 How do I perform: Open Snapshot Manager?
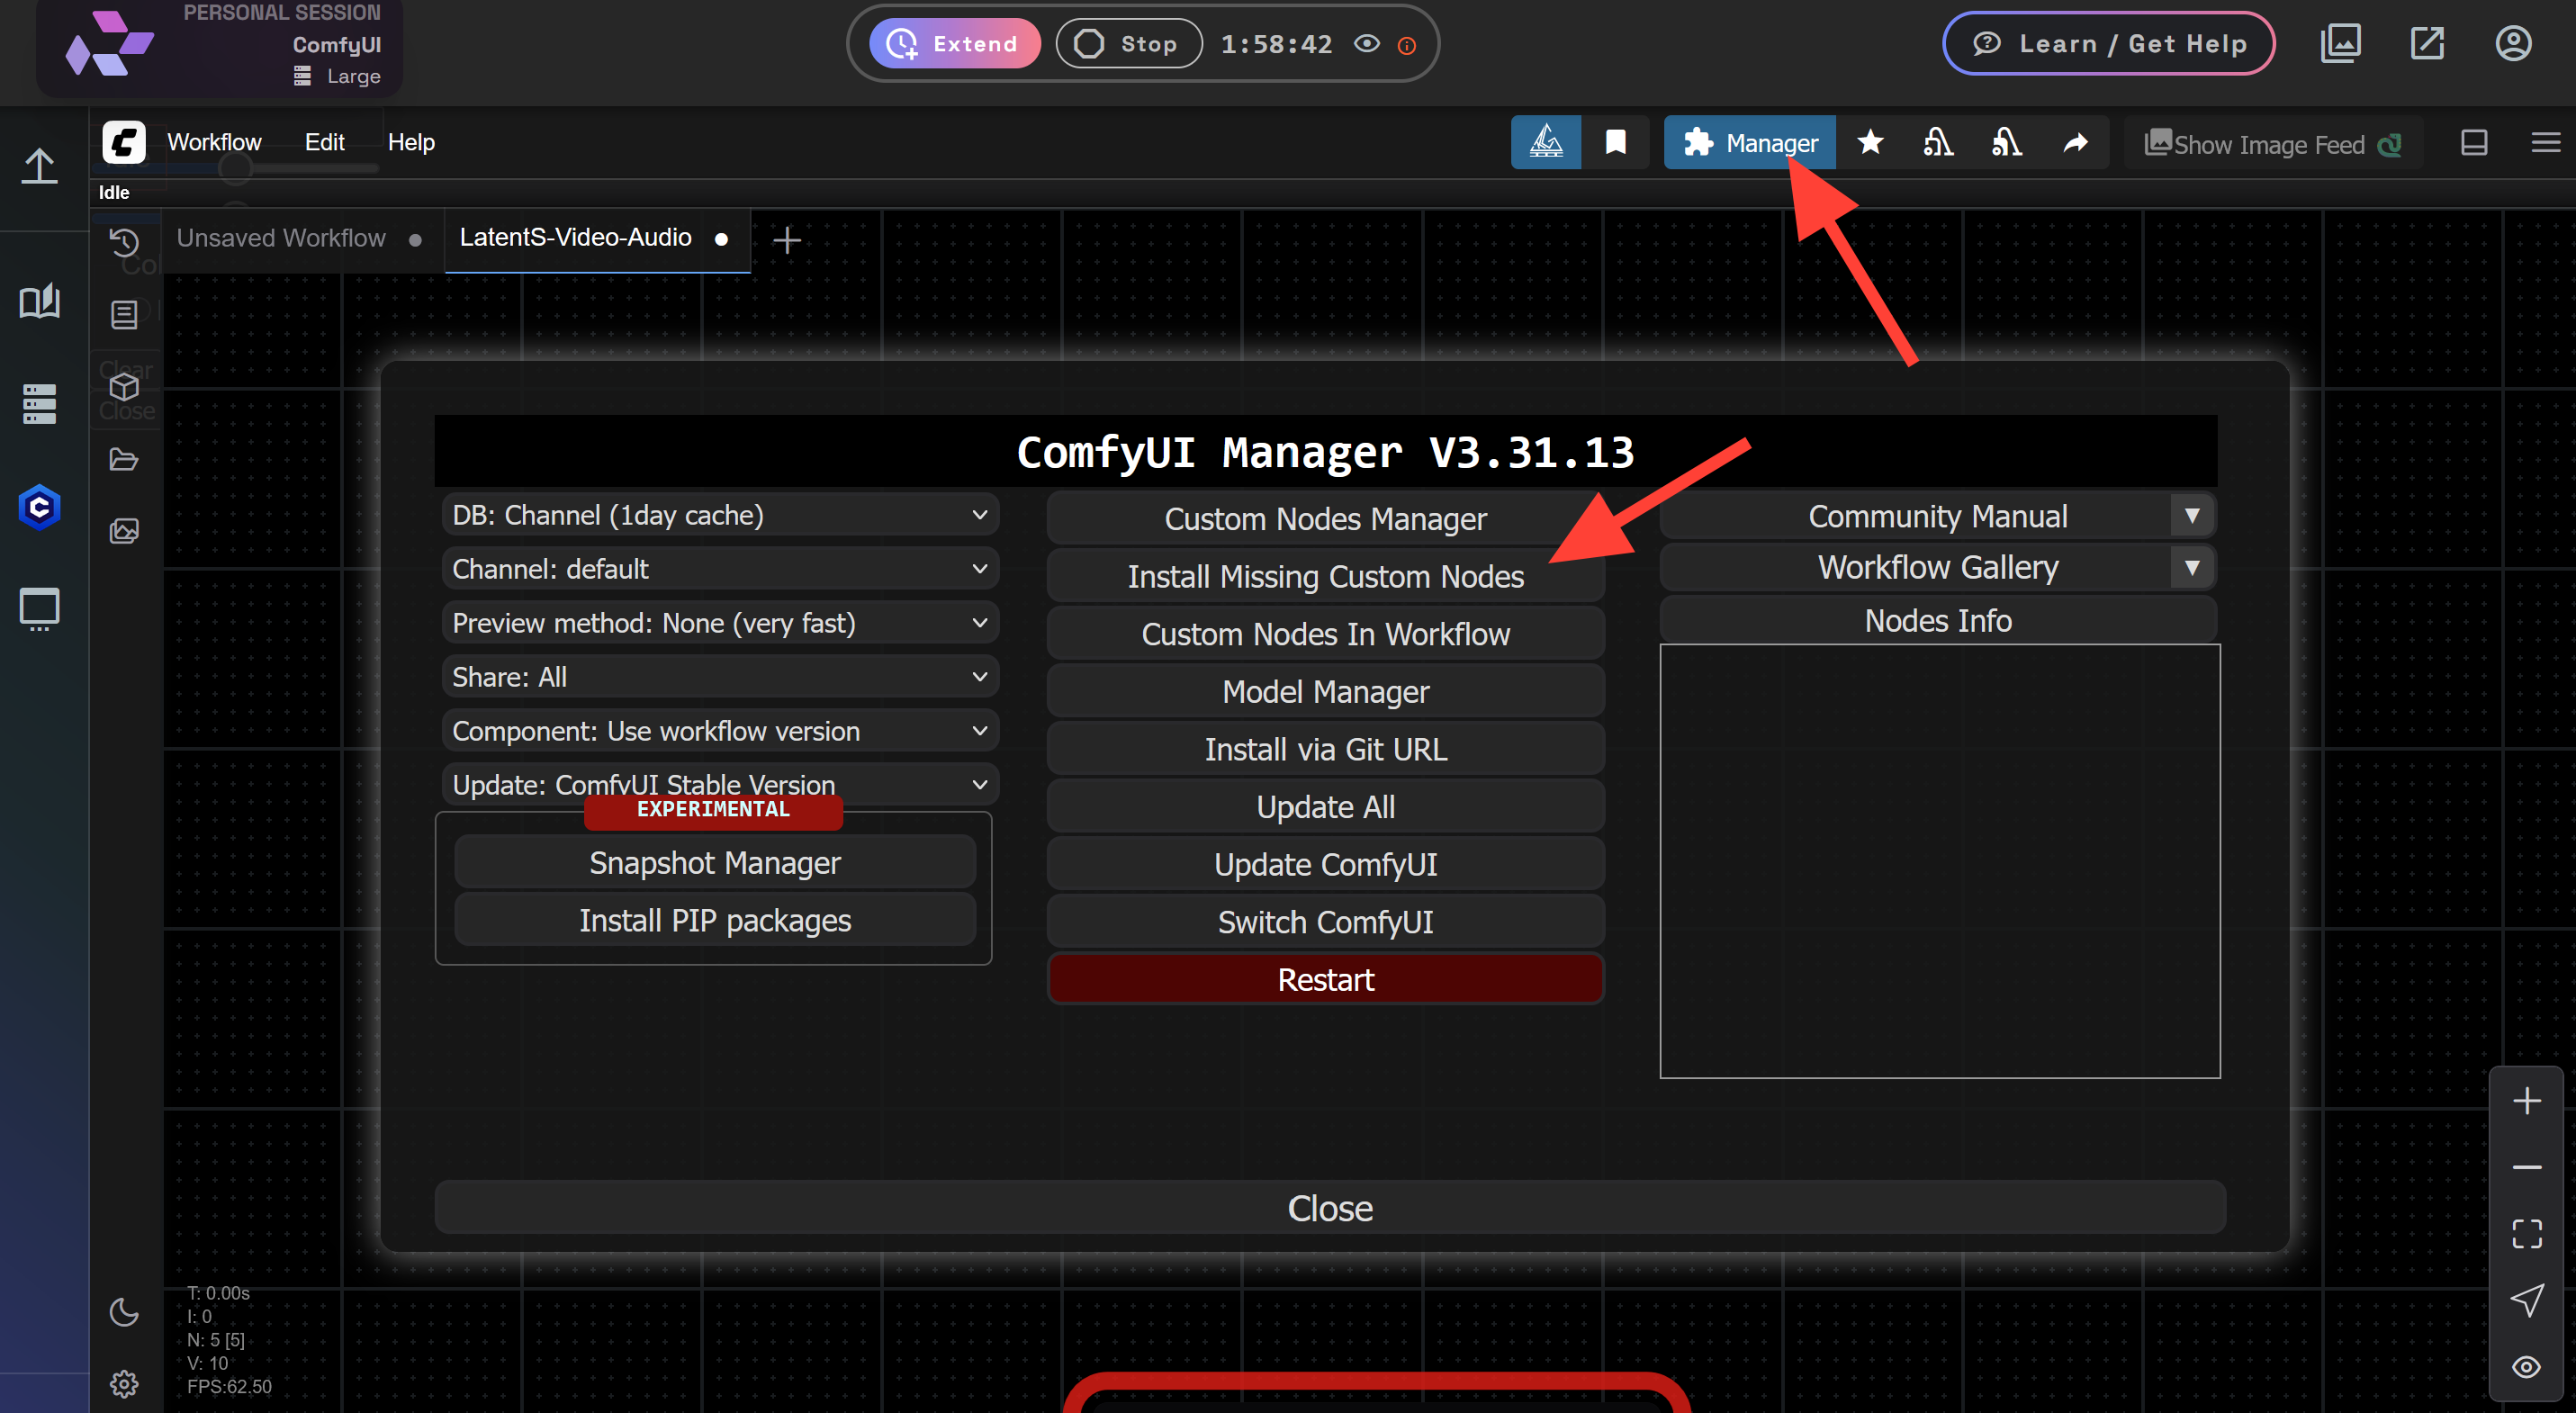(x=715, y=863)
